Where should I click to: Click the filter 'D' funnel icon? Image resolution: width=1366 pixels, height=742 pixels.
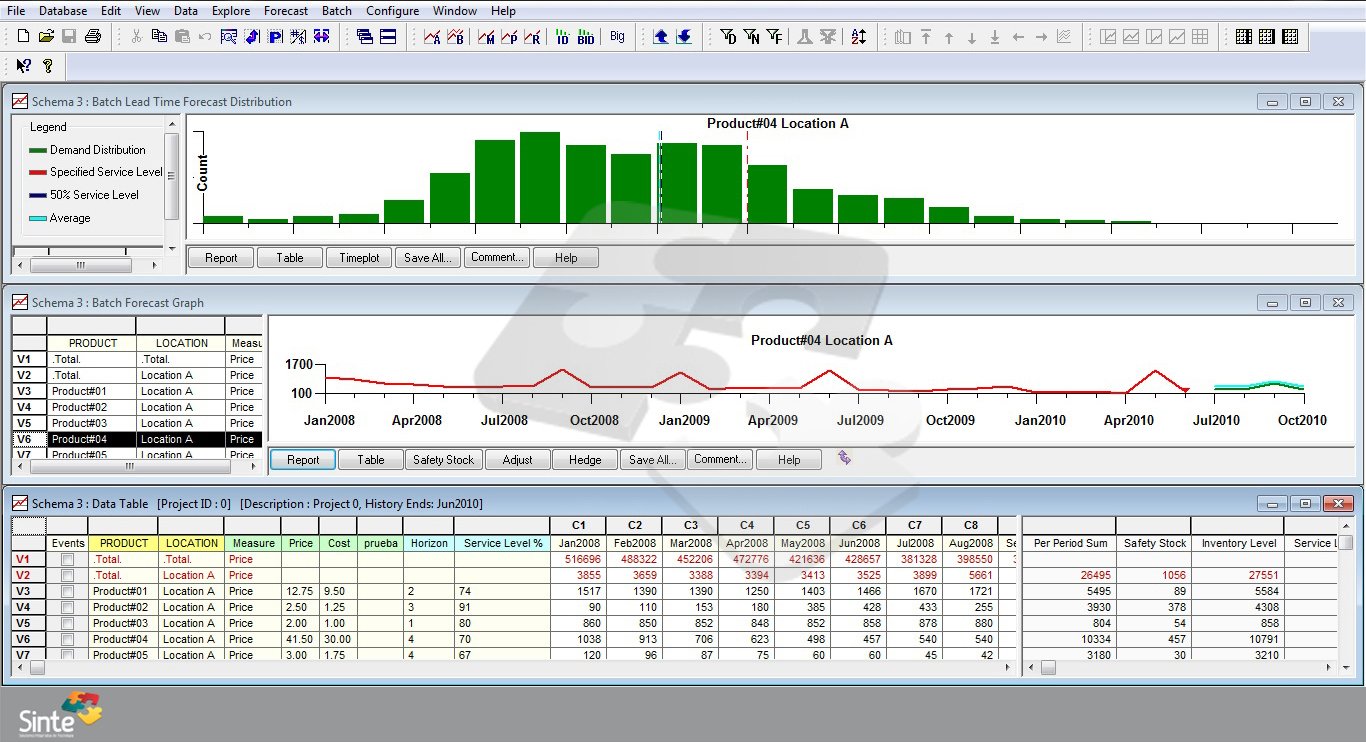[x=728, y=37]
